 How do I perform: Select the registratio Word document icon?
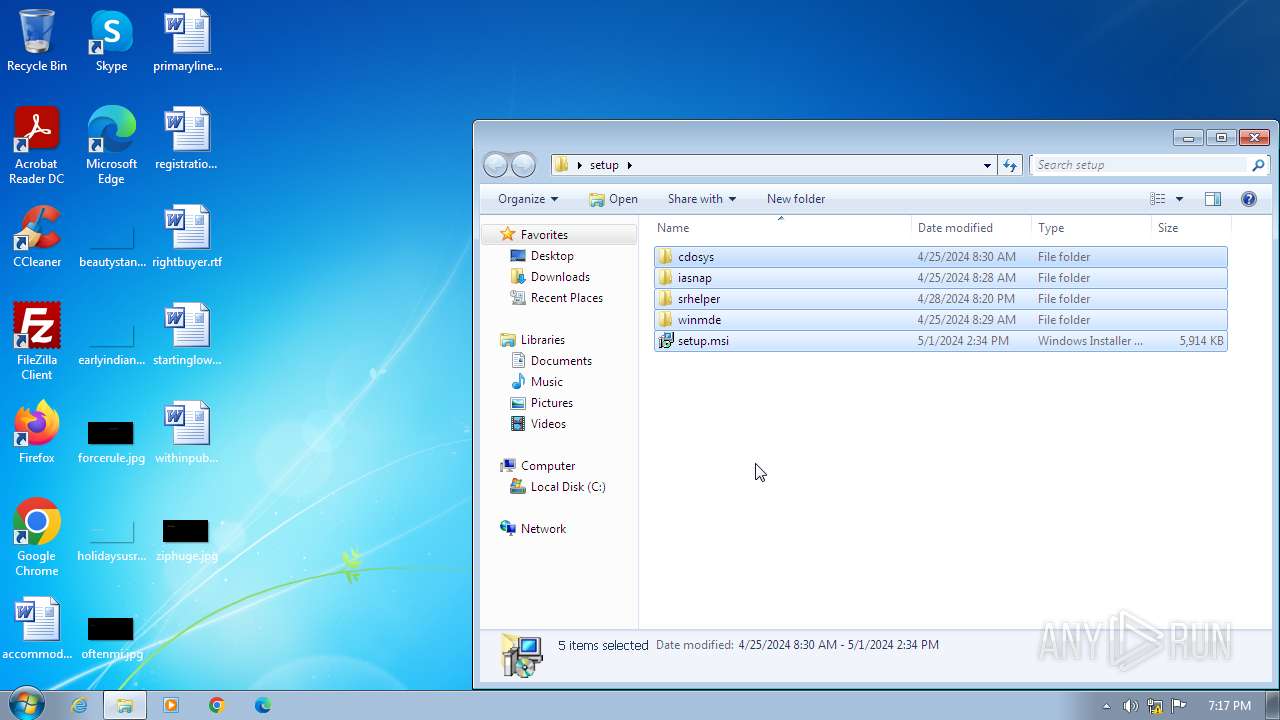pos(187,139)
